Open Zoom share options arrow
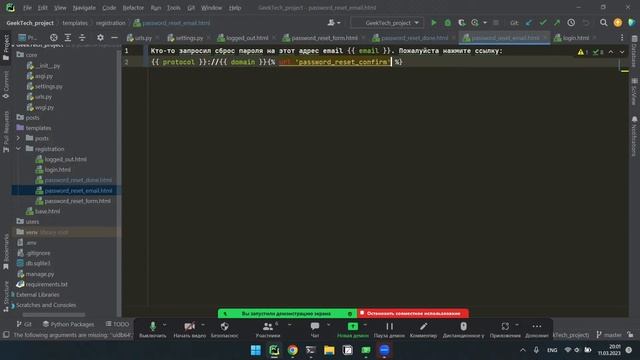 (365, 325)
